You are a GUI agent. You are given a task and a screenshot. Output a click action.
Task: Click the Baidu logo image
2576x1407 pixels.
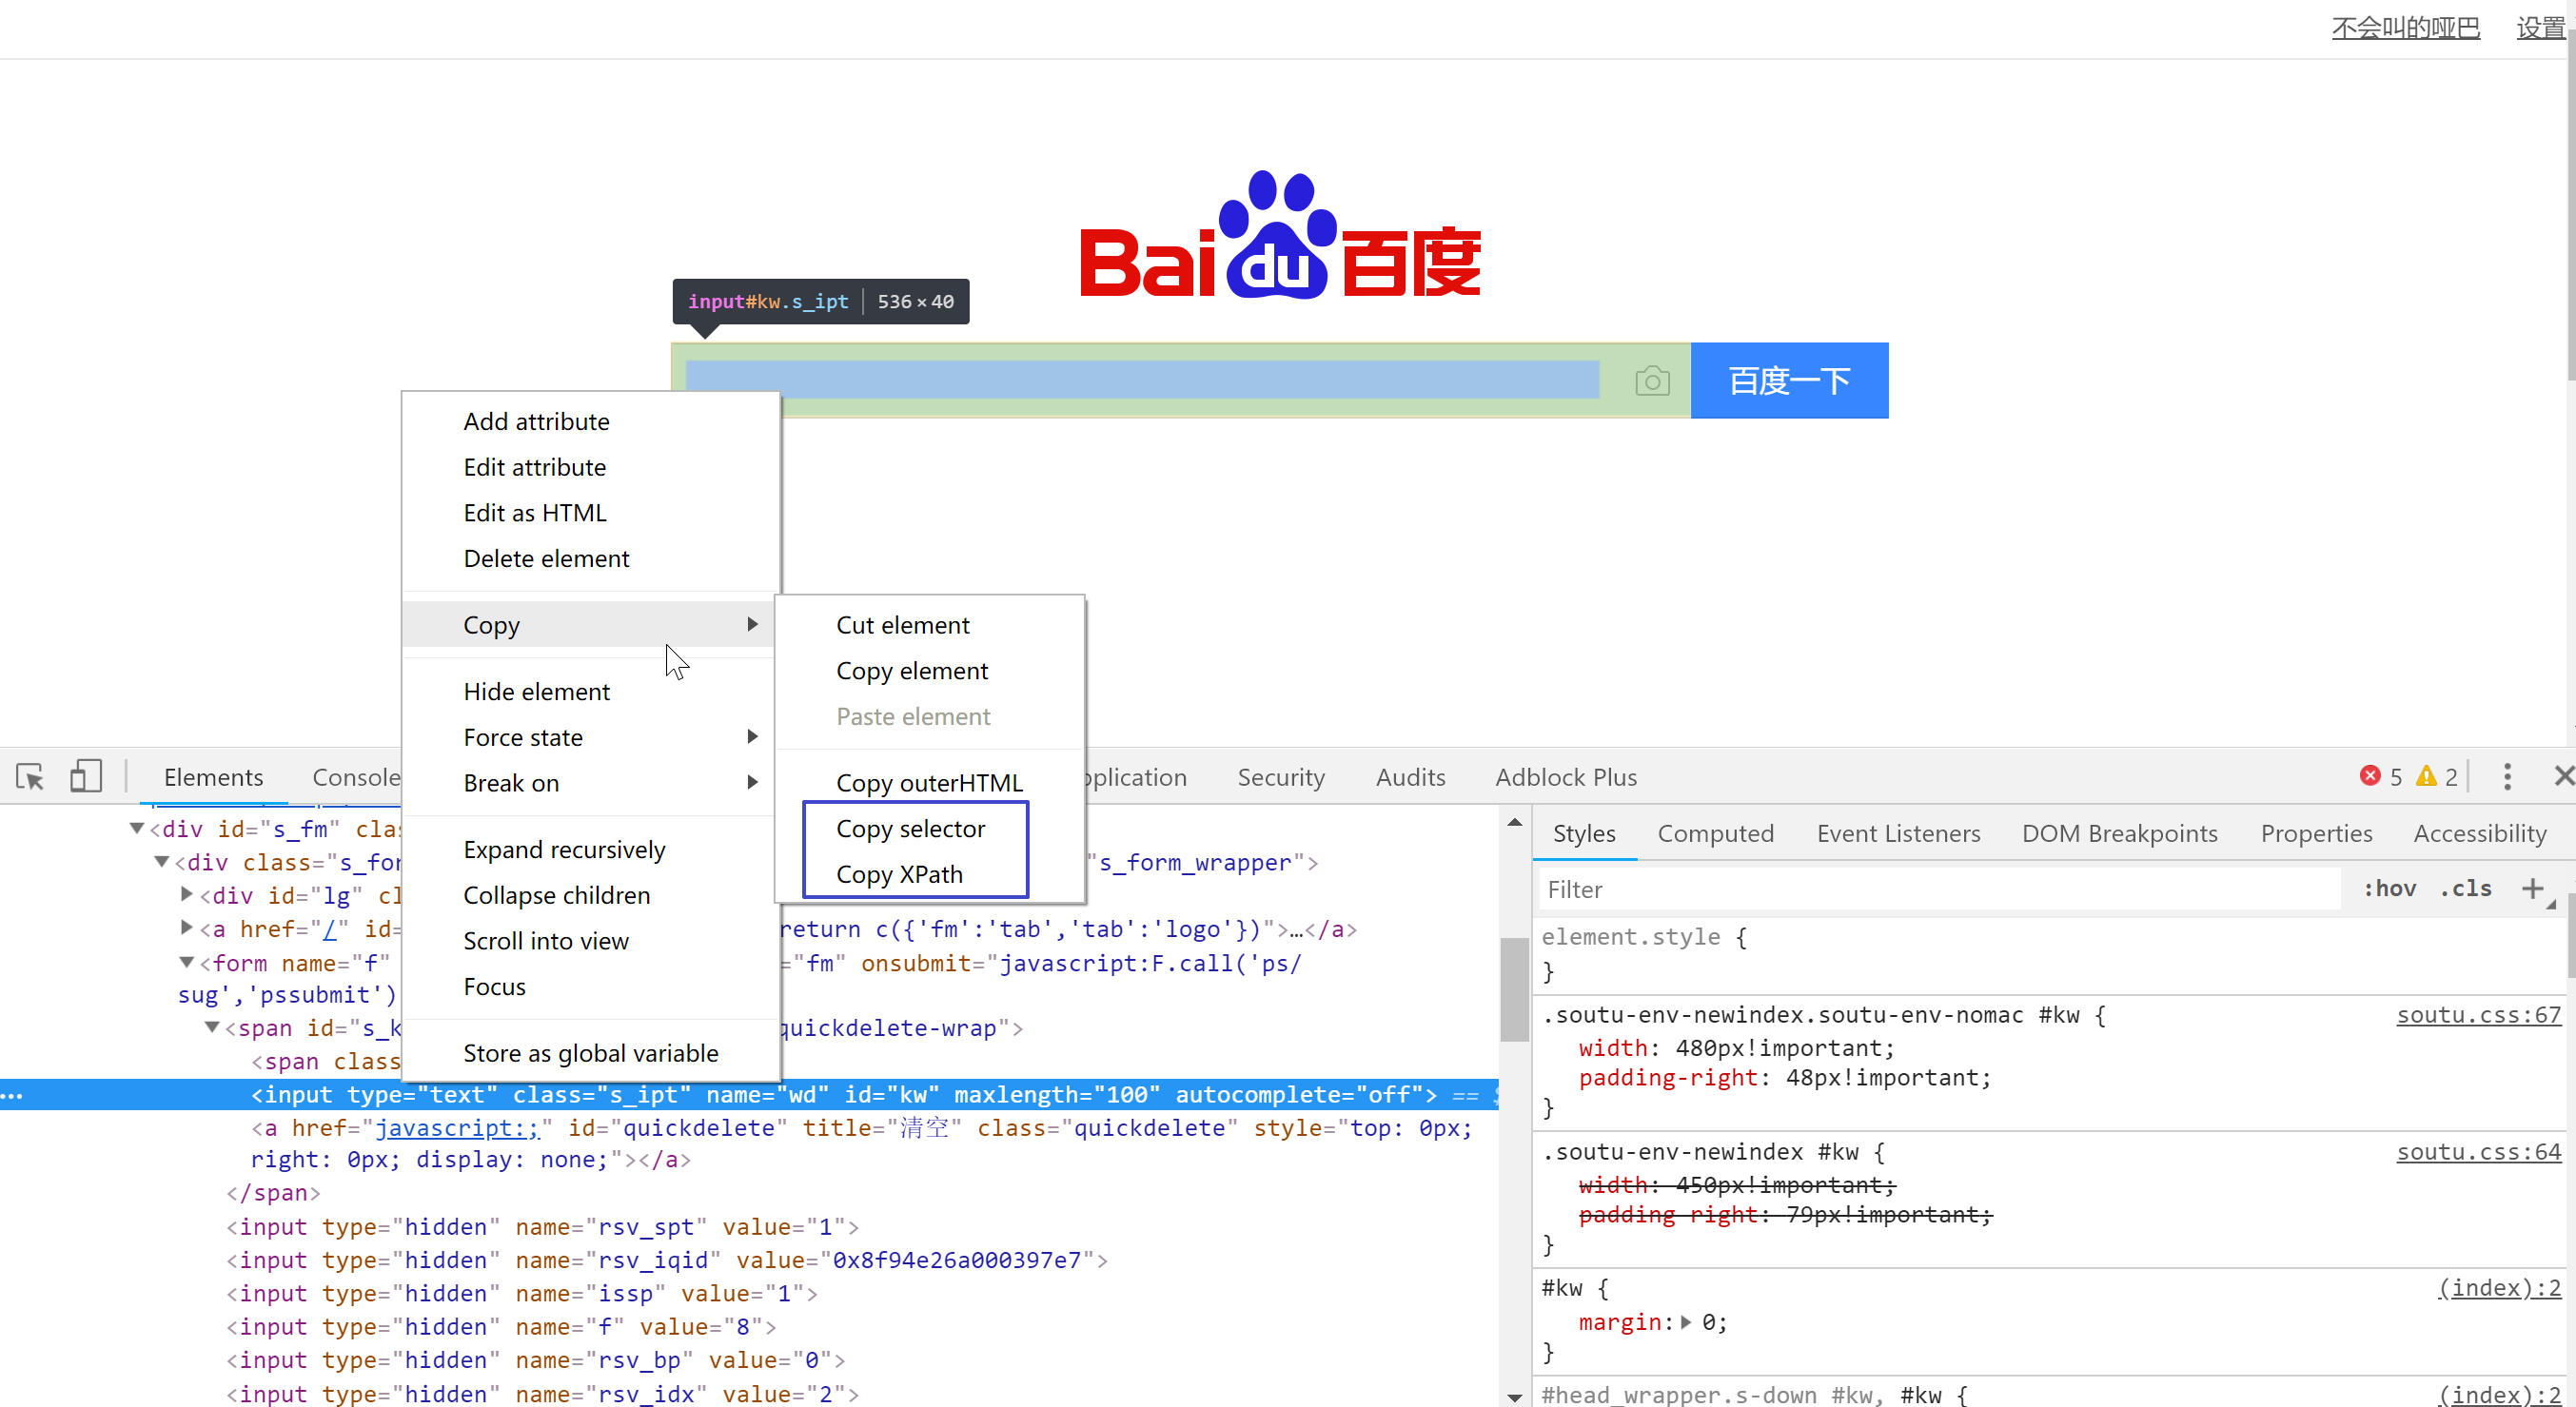[x=1280, y=237]
